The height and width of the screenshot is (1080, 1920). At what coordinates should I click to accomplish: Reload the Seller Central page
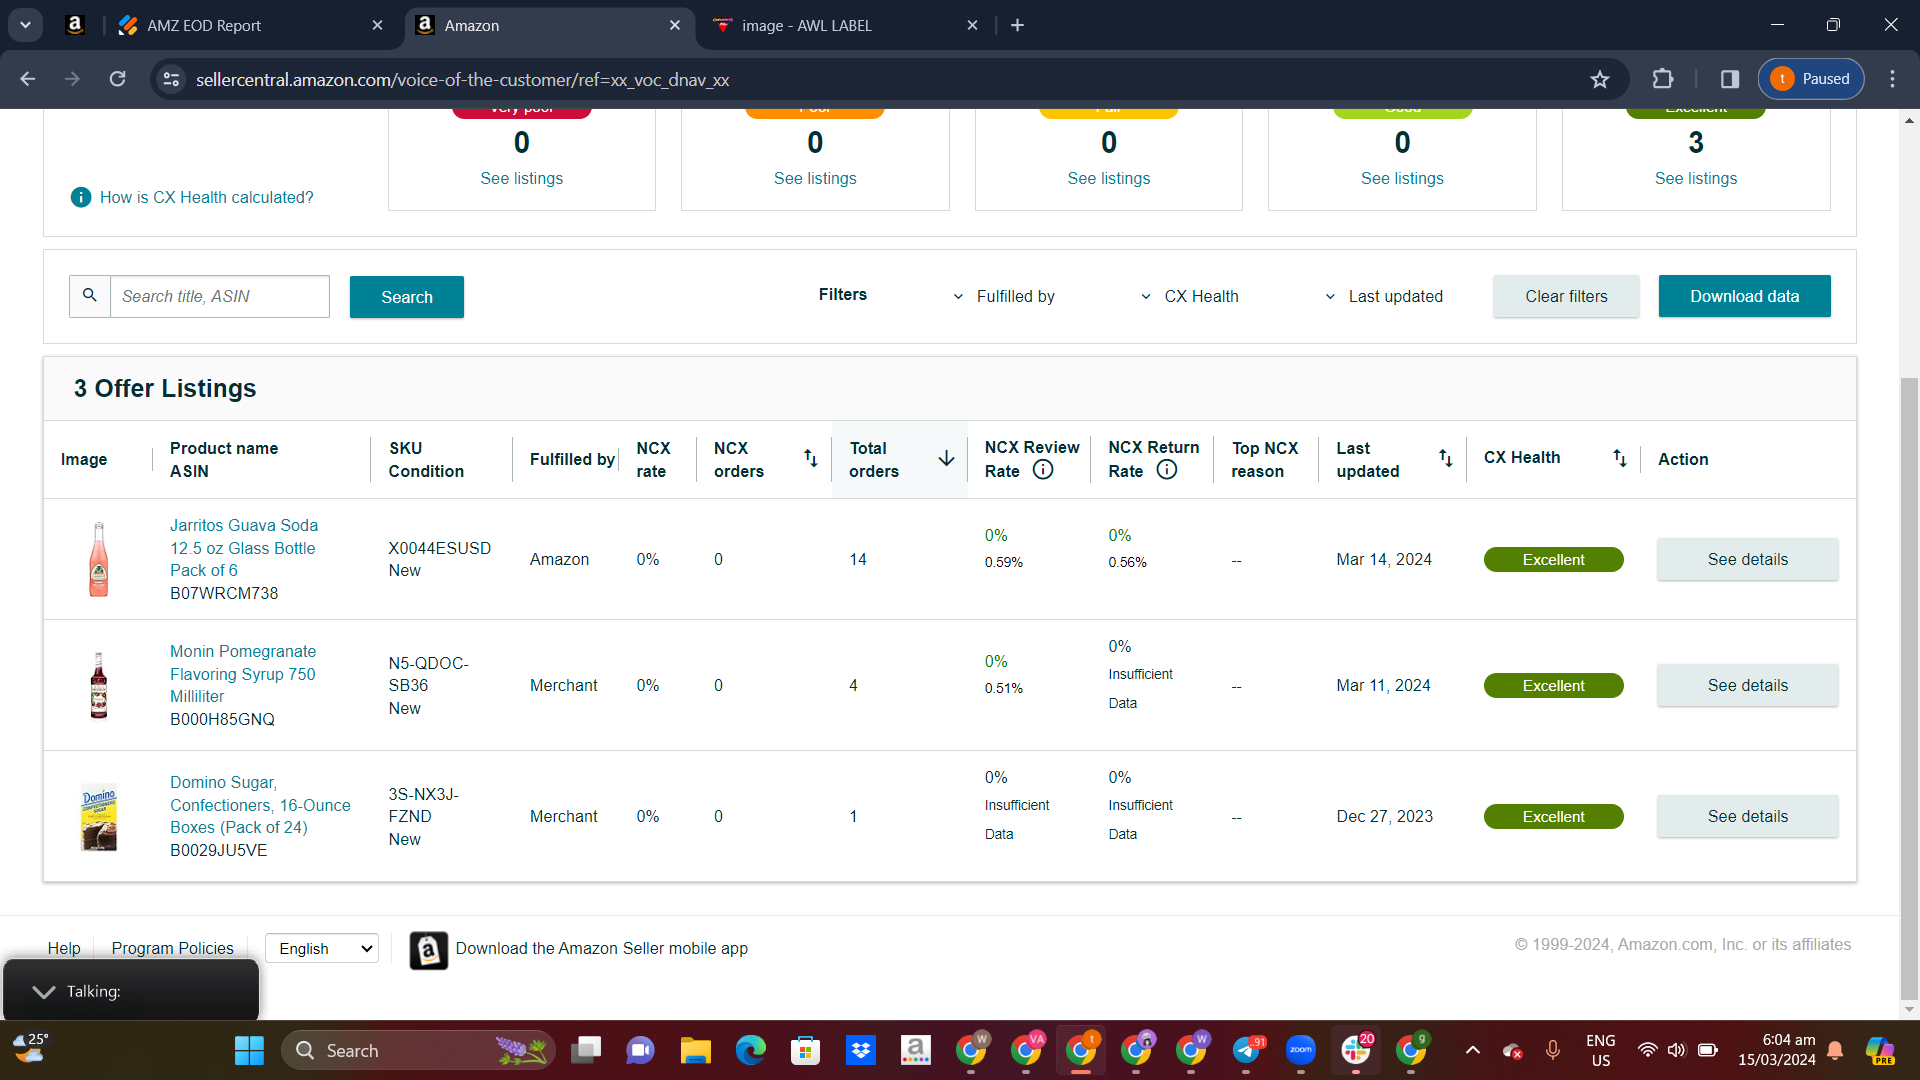click(118, 79)
